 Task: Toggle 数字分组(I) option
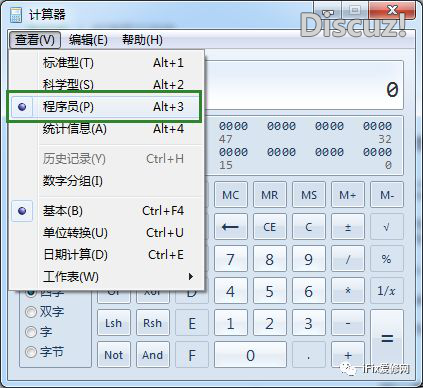(106, 181)
